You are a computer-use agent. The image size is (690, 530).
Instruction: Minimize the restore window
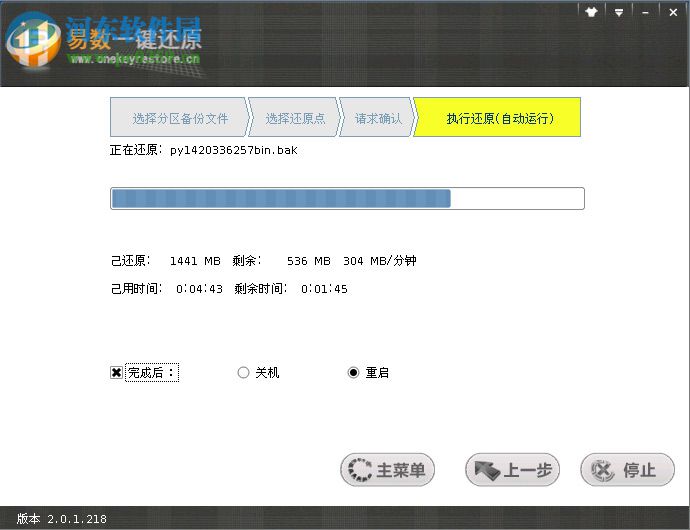(646, 13)
